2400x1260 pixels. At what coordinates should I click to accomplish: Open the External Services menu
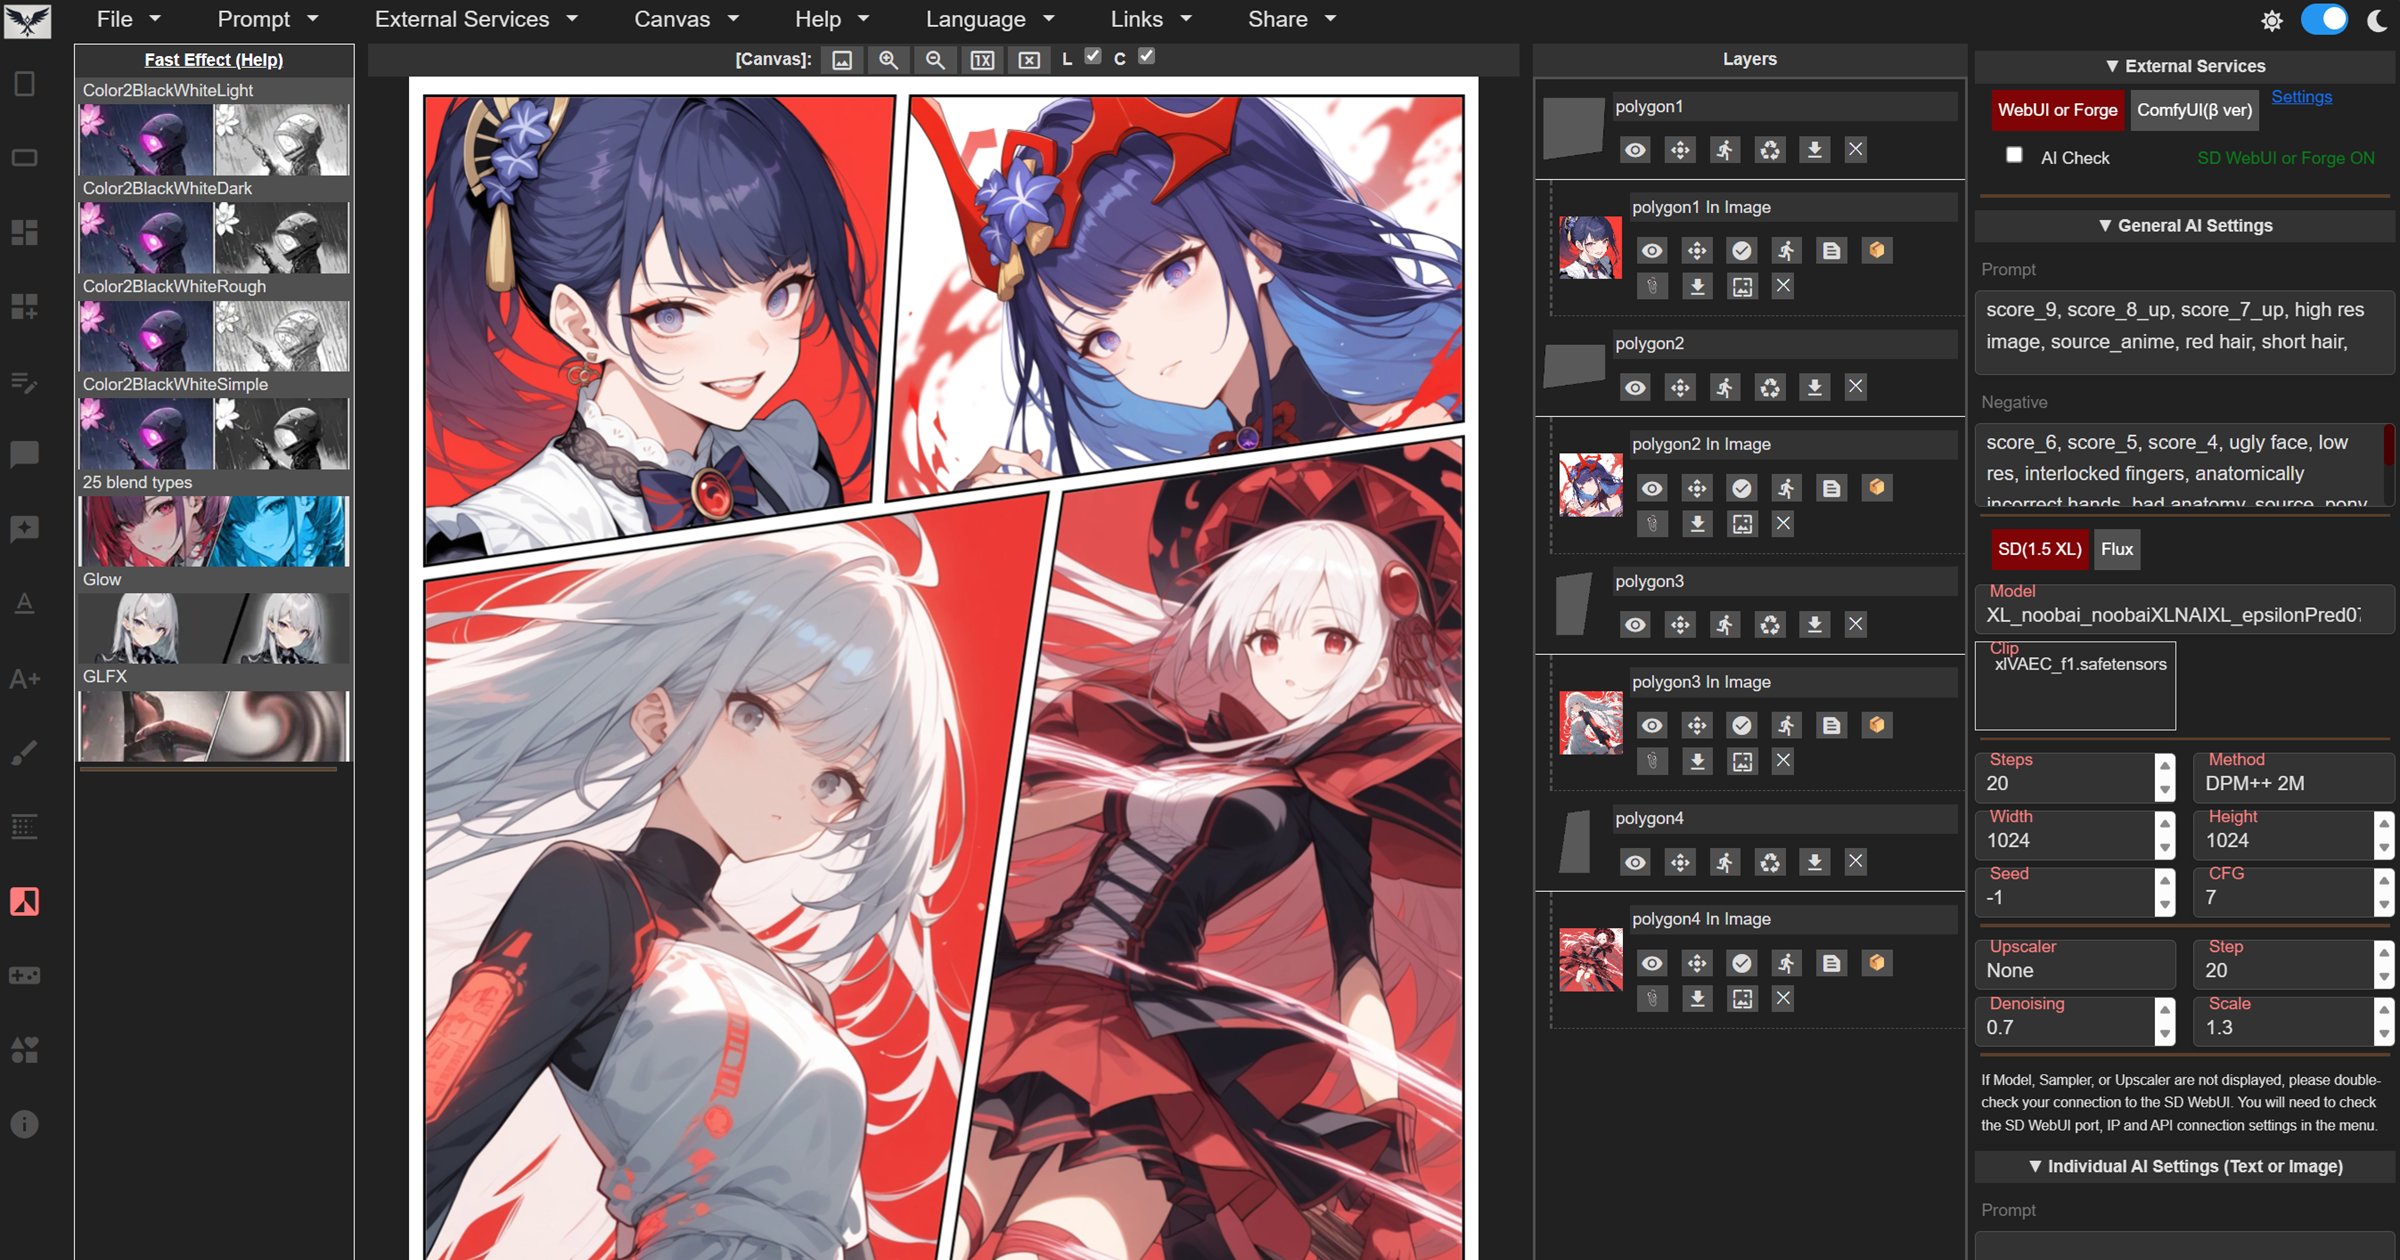[x=462, y=19]
